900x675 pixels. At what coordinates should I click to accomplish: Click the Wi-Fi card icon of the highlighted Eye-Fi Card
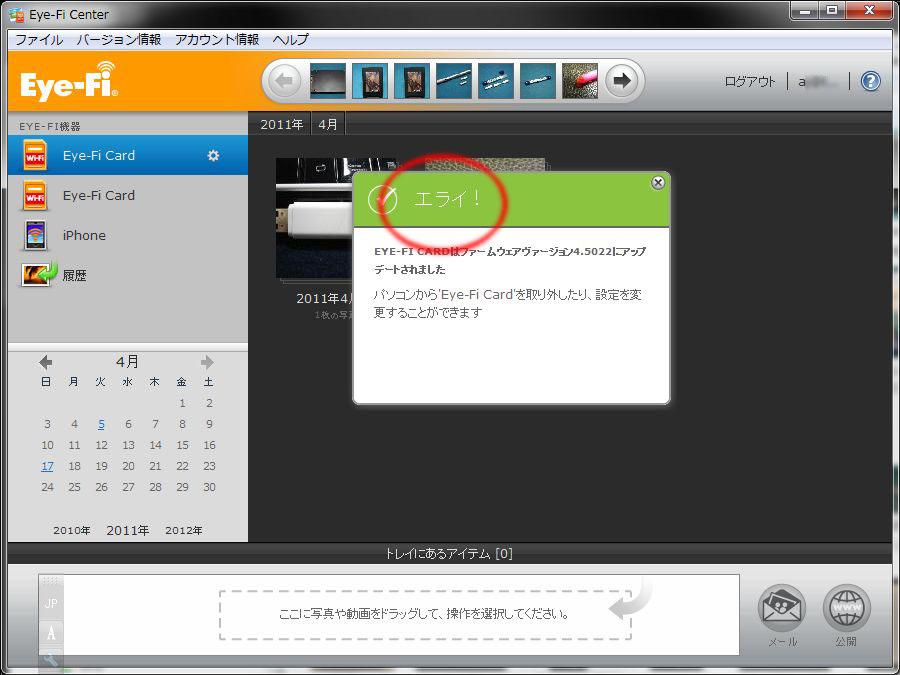click(x=35, y=156)
